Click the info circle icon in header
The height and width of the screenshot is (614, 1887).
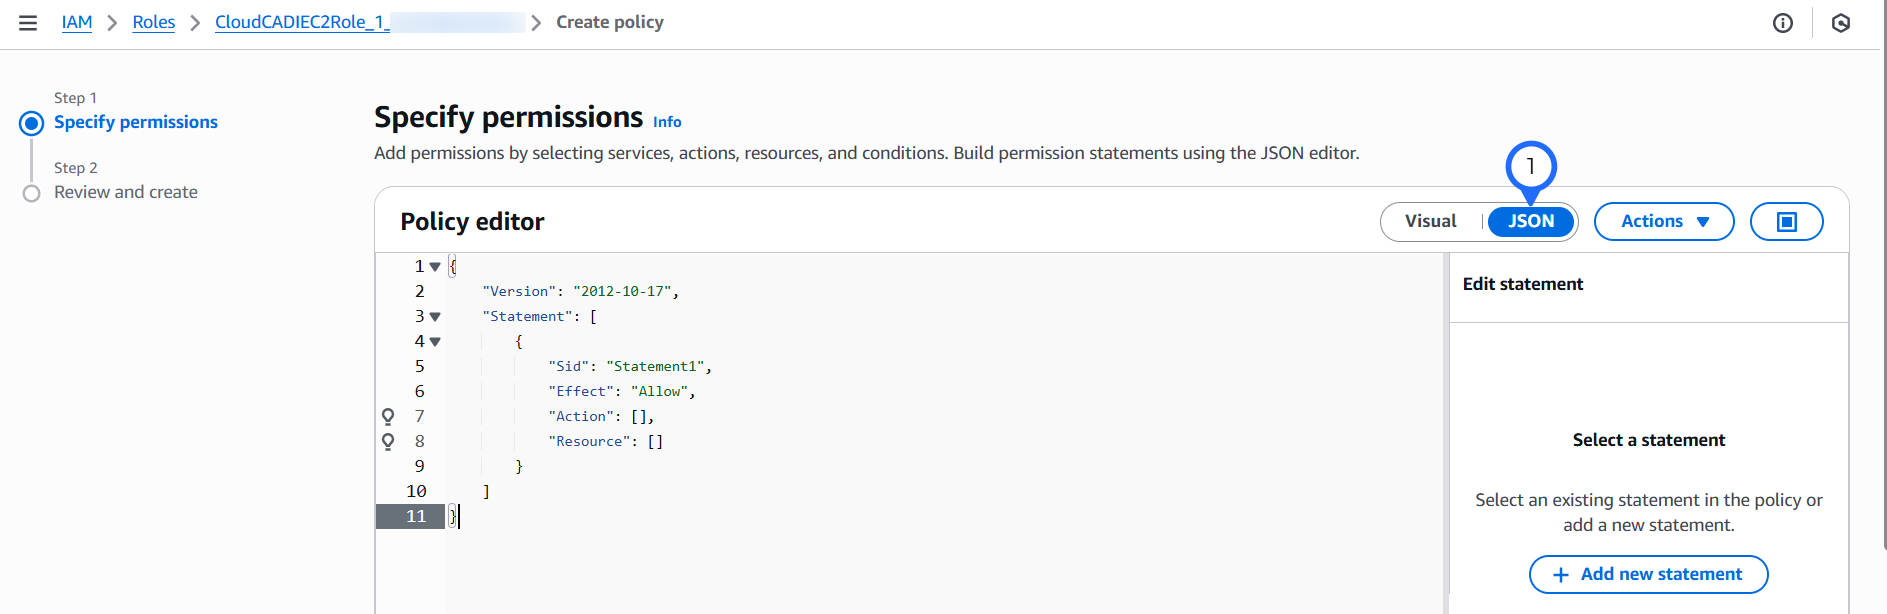(1782, 23)
